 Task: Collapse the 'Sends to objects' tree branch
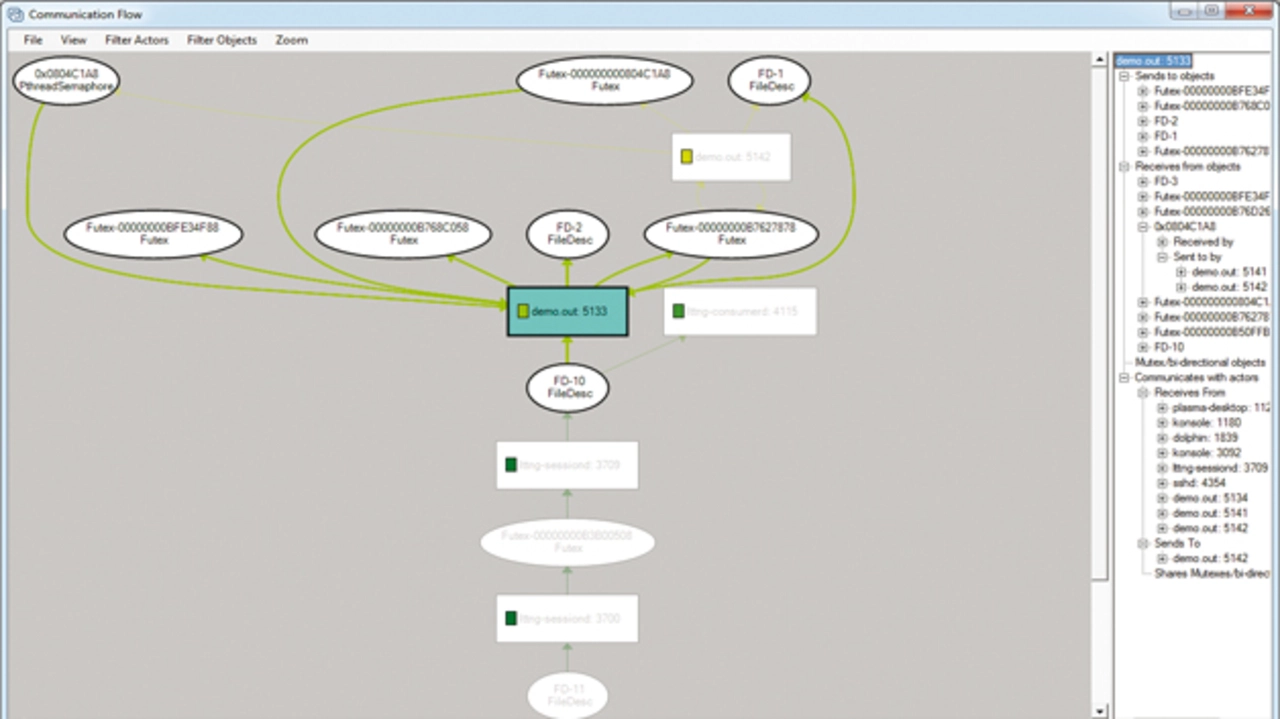click(x=1124, y=76)
